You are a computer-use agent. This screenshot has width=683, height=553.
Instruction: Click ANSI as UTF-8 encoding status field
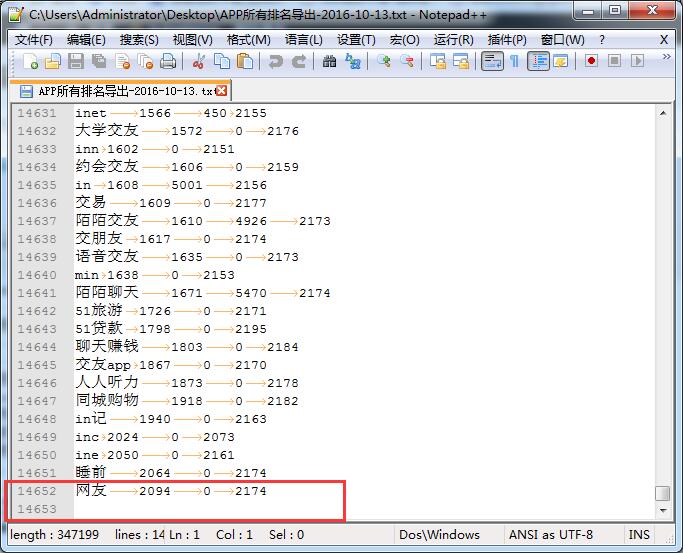click(x=551, y=535)
